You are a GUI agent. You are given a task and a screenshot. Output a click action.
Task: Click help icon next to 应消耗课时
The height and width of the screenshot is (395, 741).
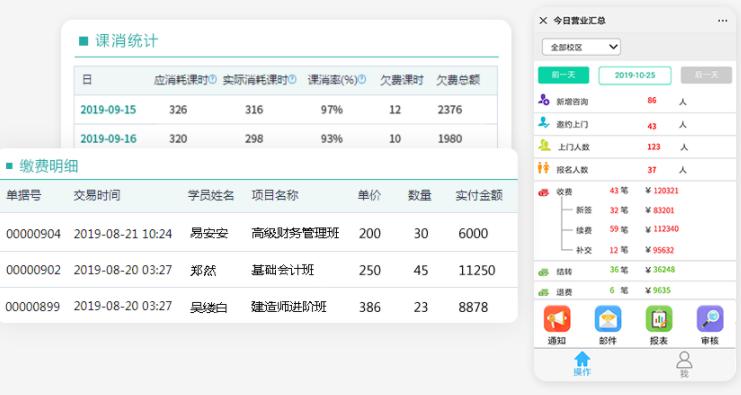213,79
